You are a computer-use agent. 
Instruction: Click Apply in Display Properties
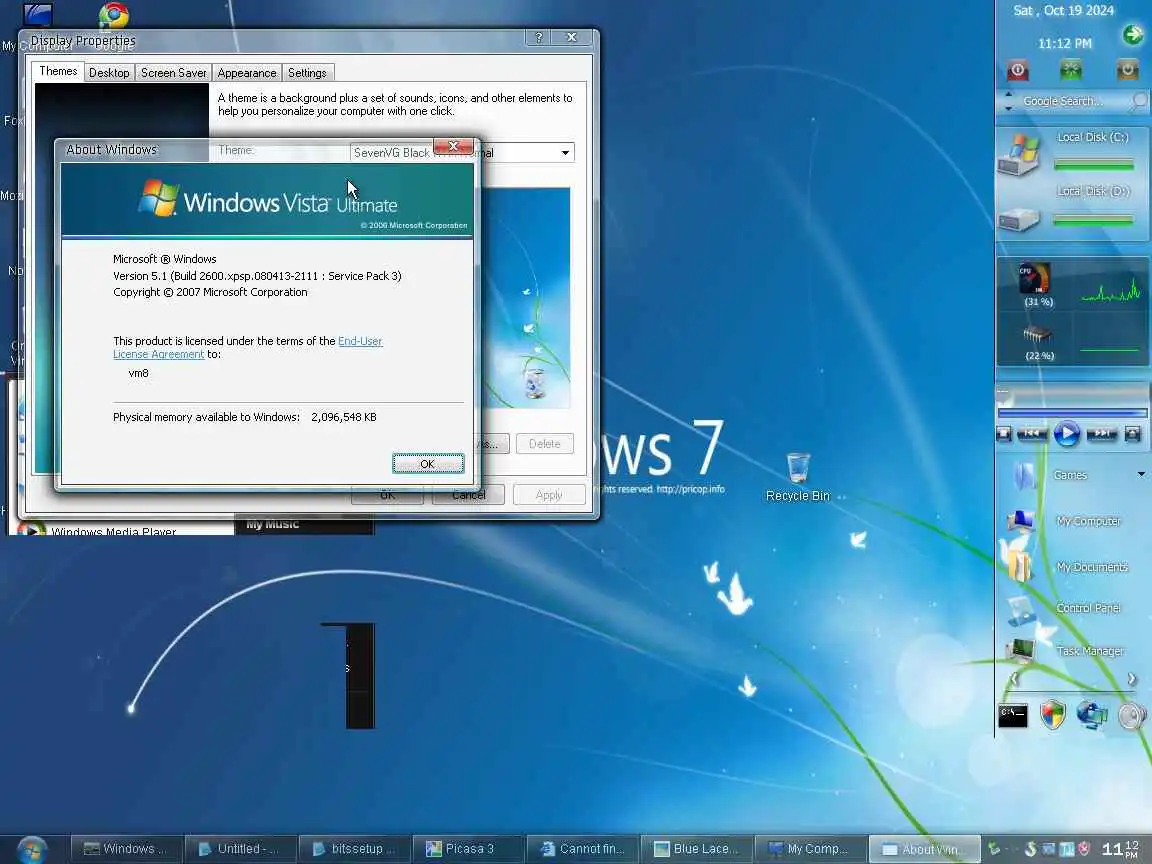[x=549, y=494]
